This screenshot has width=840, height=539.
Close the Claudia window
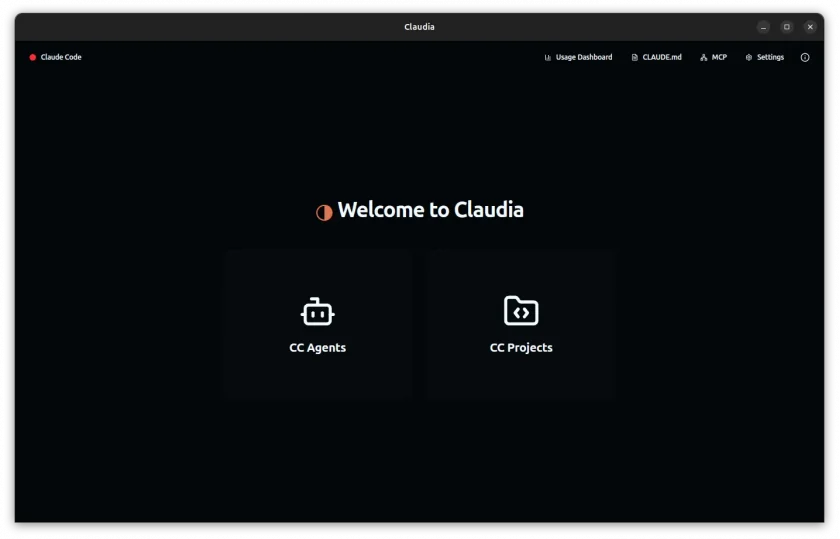(x=810, y=27)
